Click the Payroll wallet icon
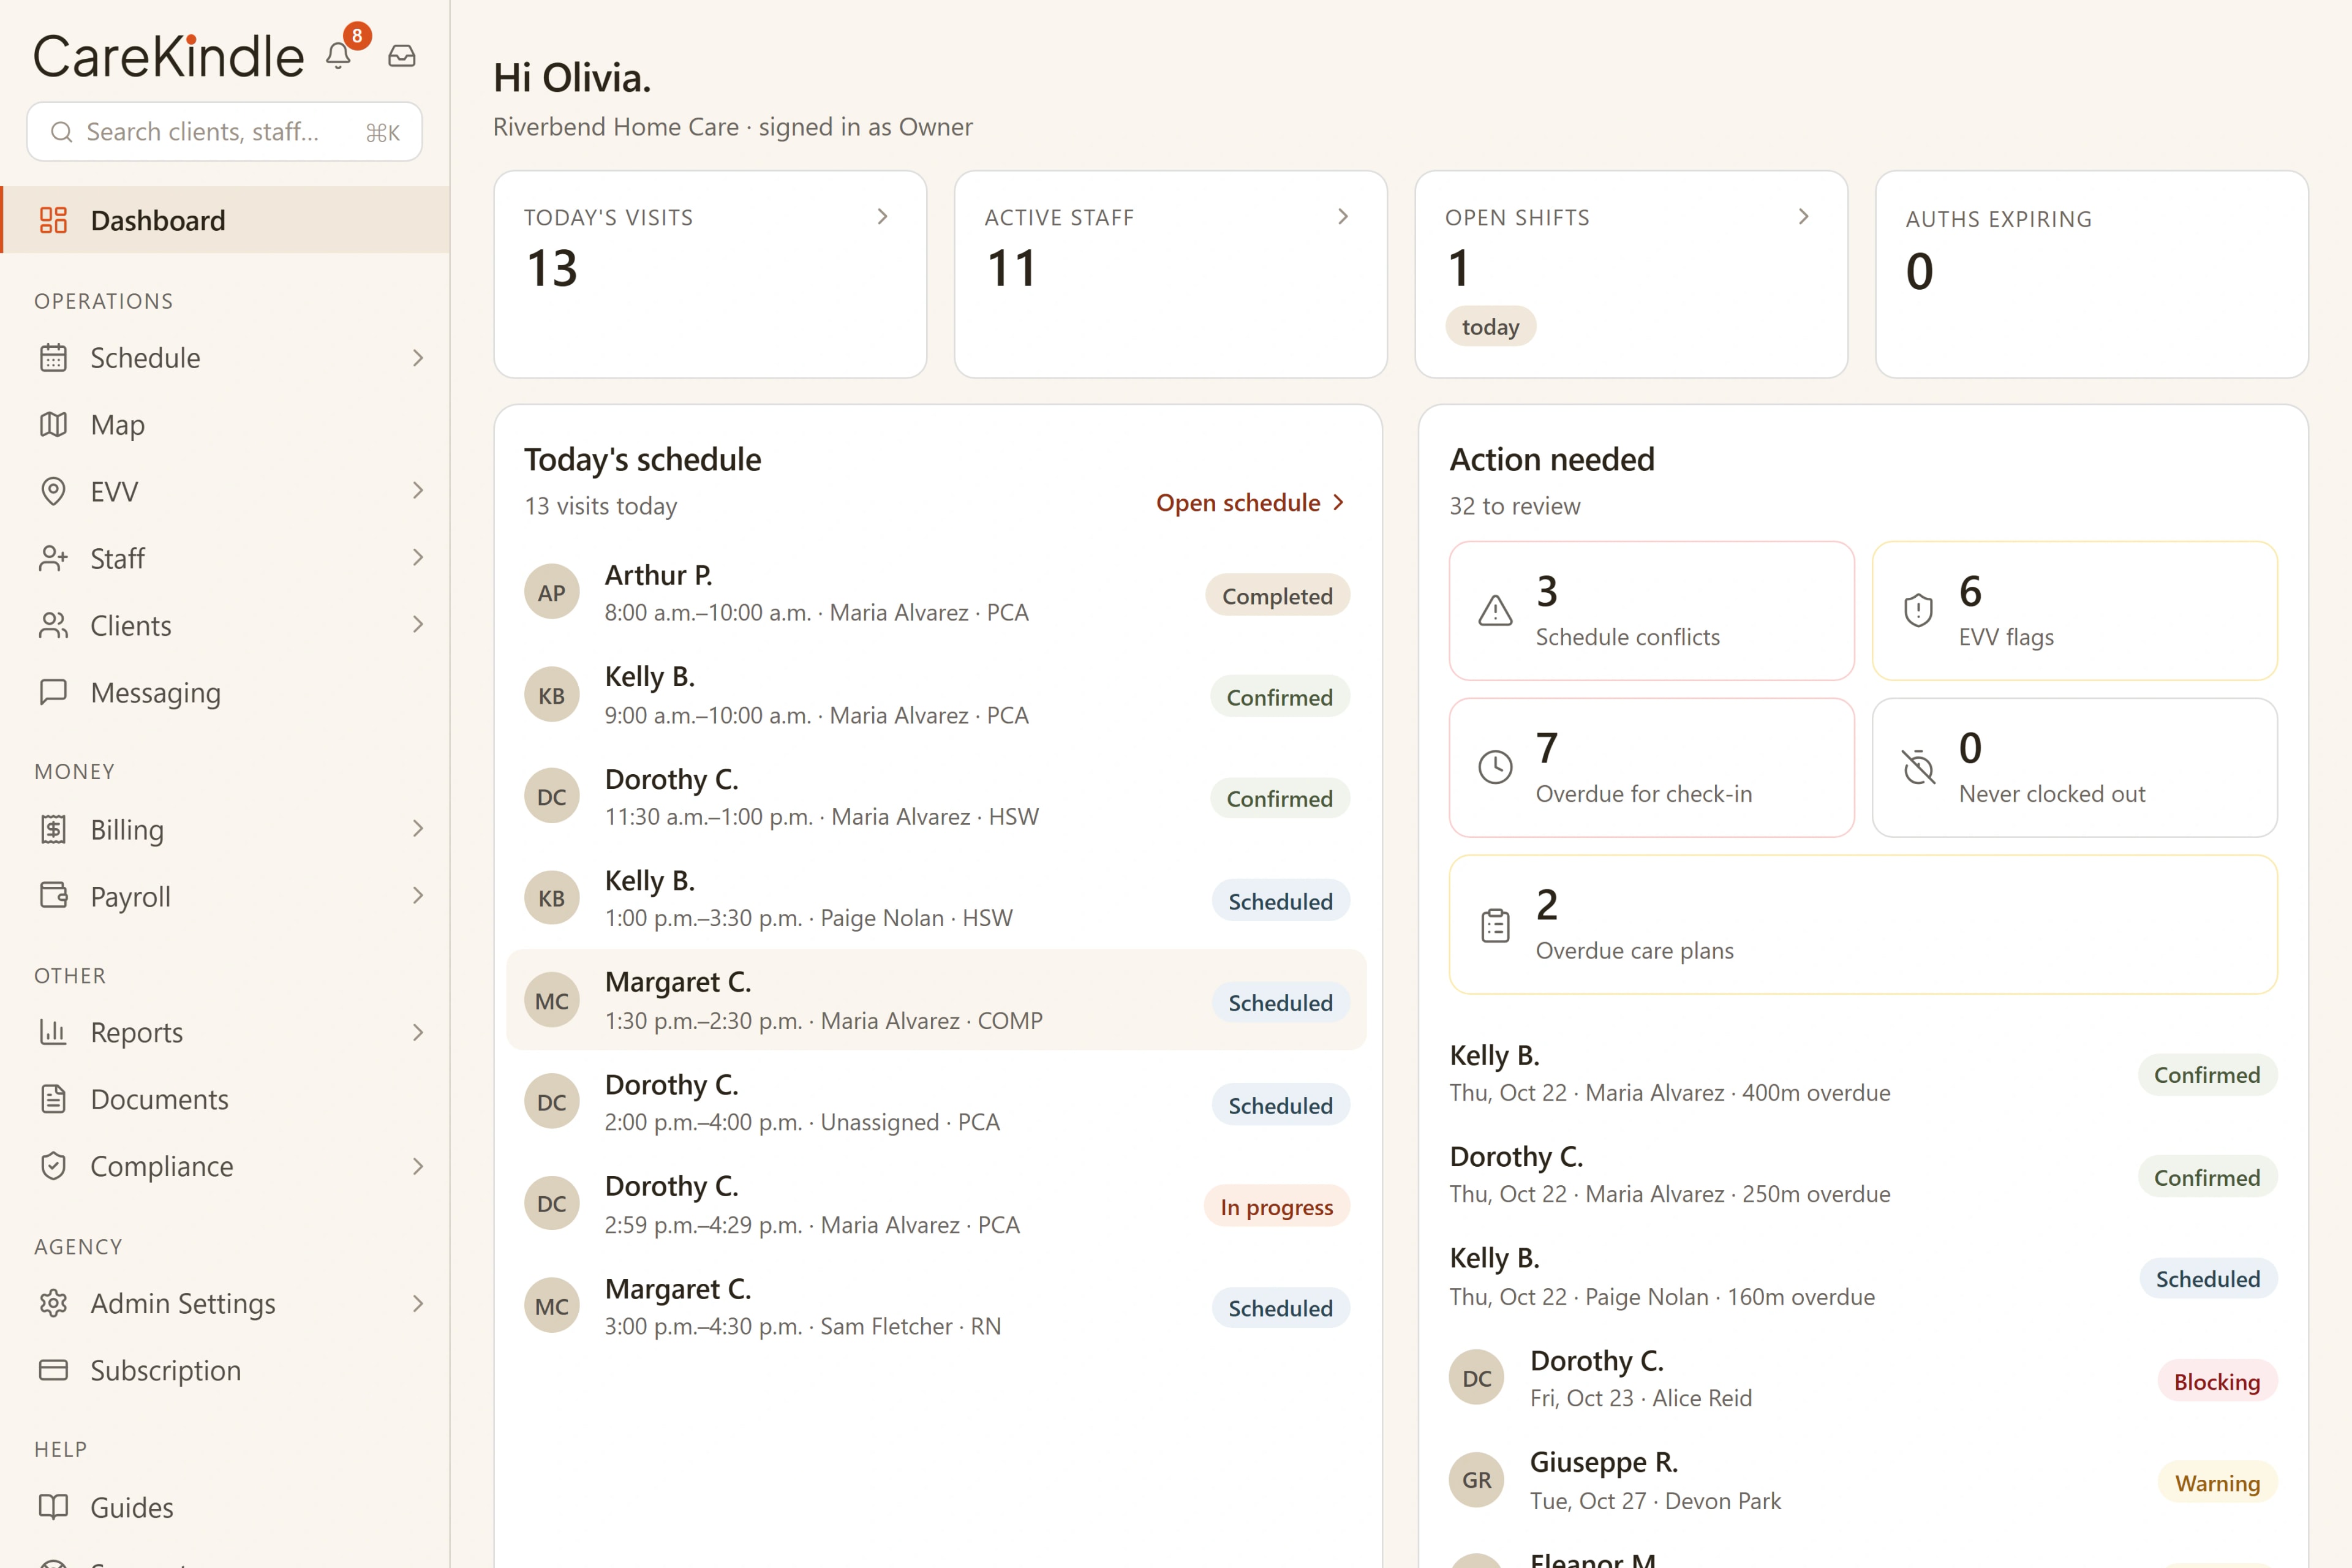This screenshot has width=2352, height=1568. point(53,895)
